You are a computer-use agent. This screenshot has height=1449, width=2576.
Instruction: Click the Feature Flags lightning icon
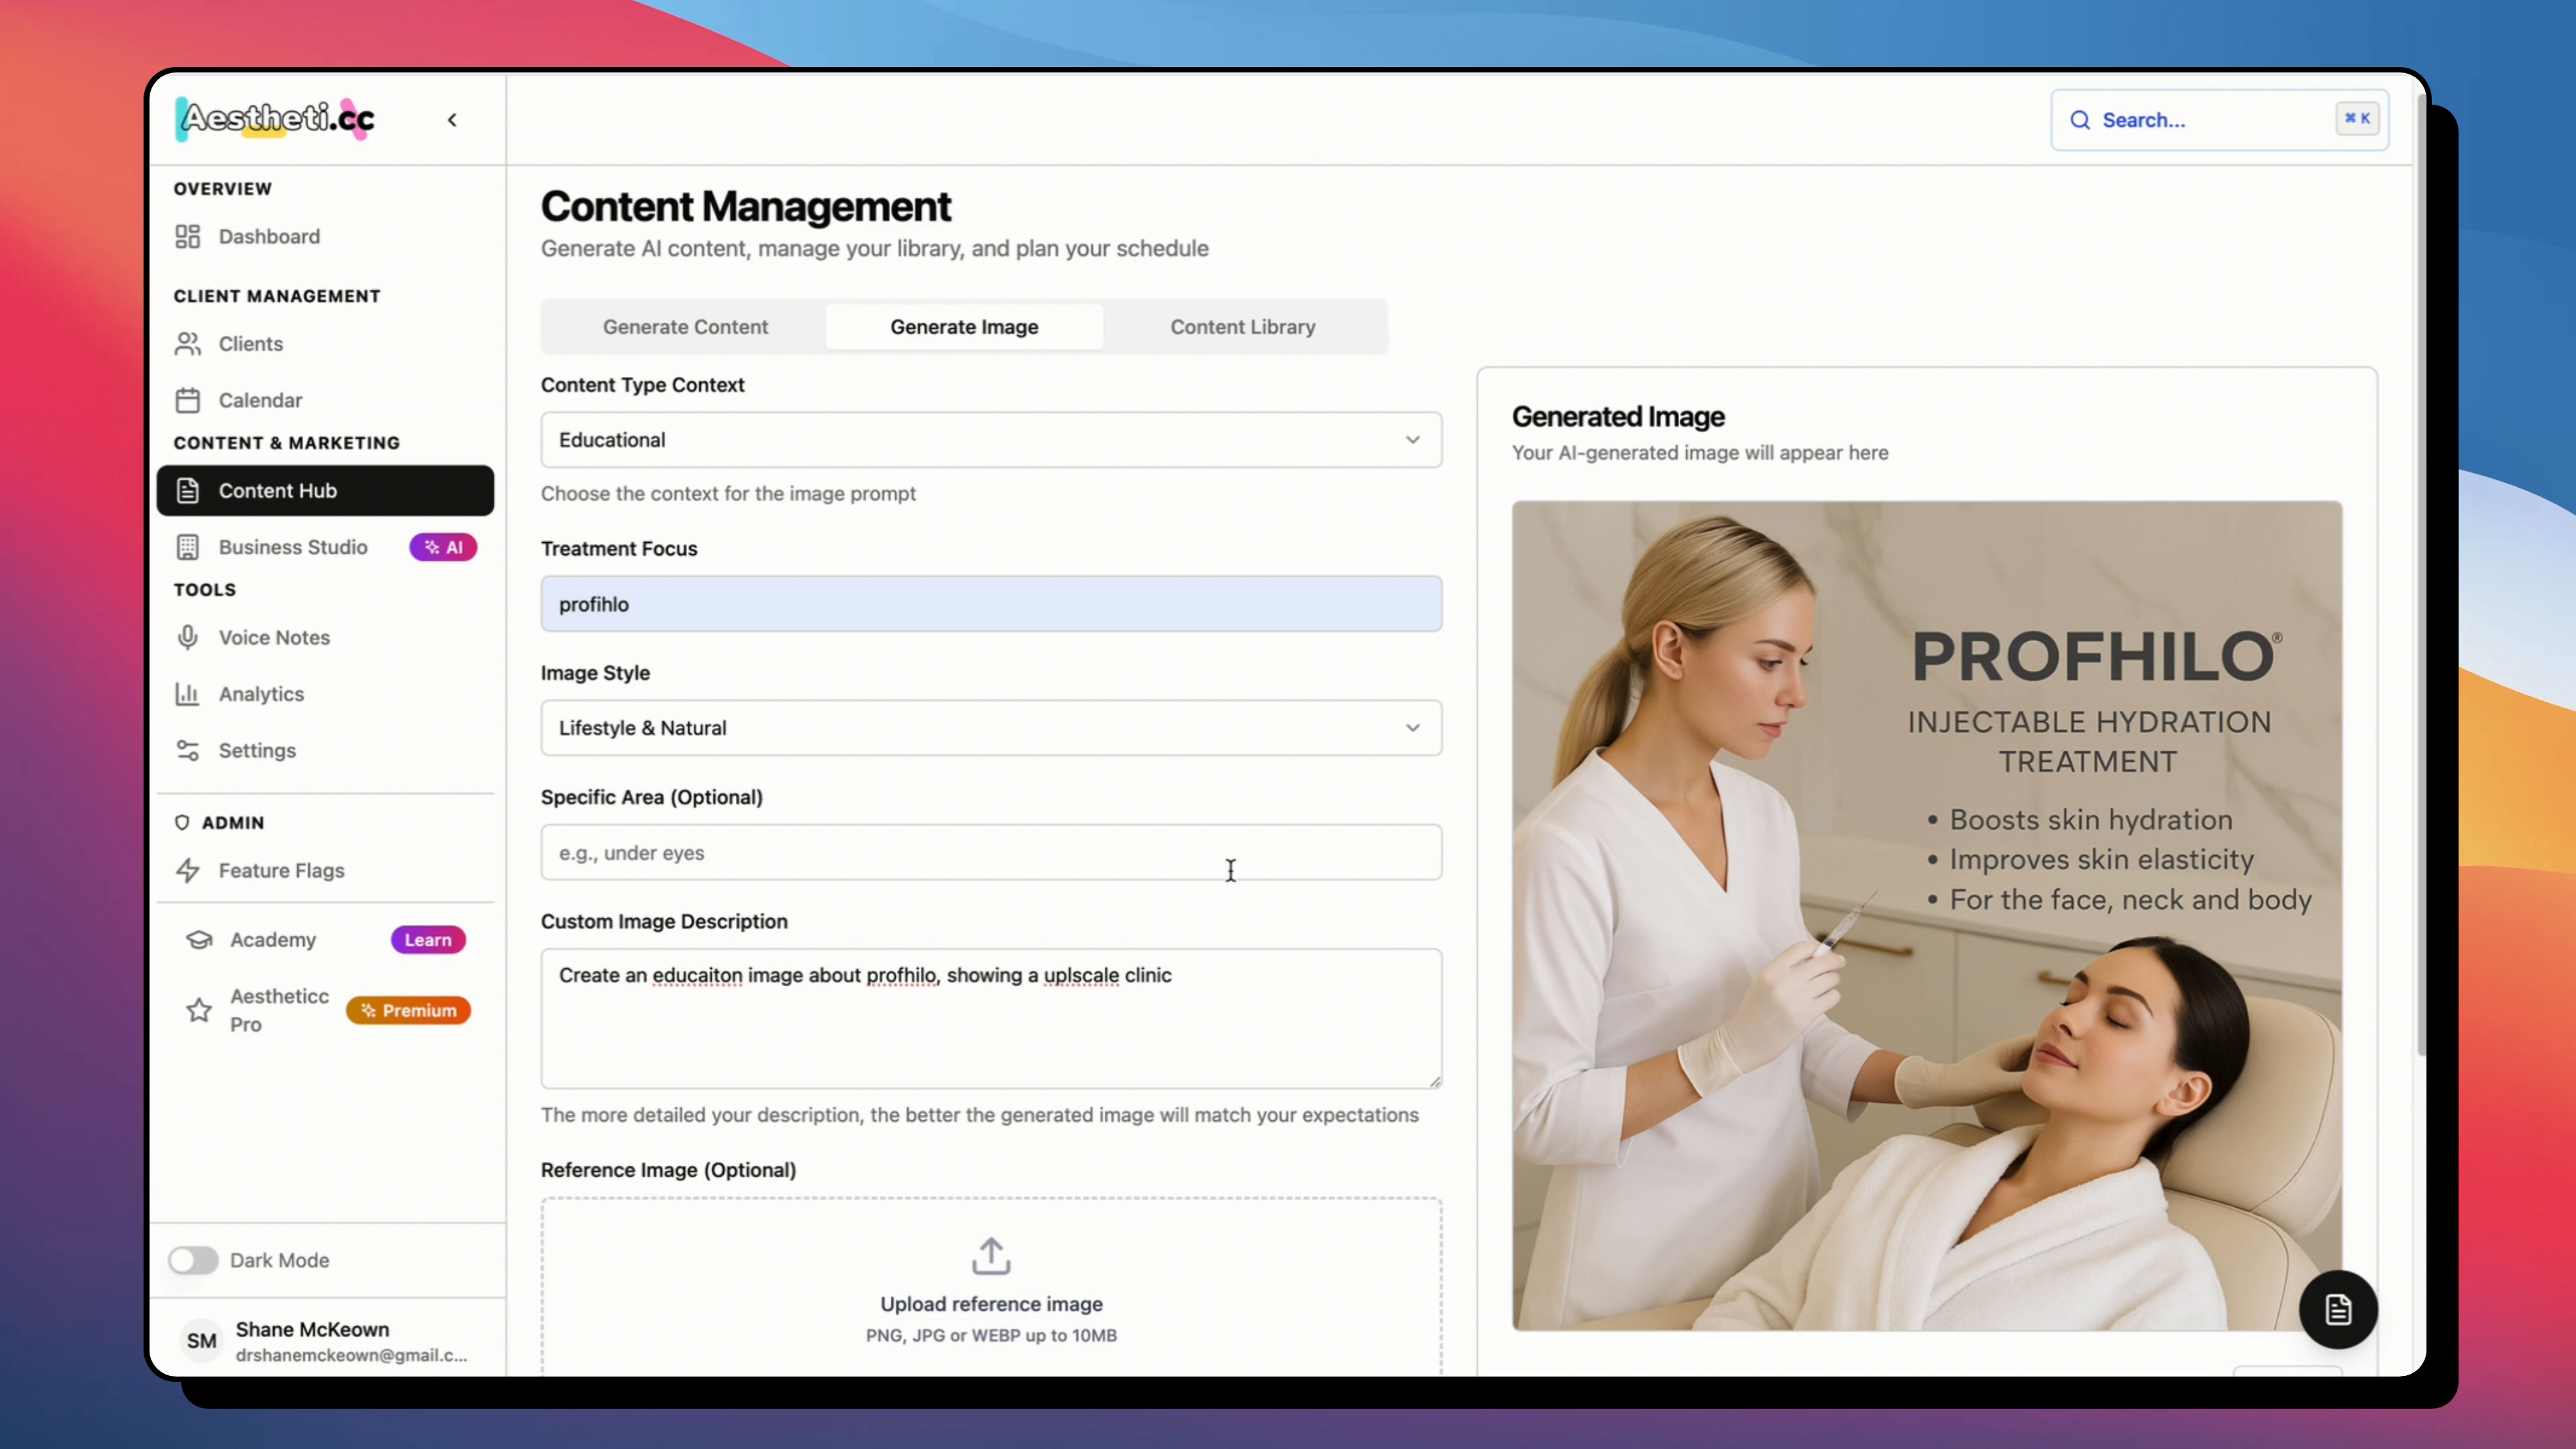coord(187,870)
